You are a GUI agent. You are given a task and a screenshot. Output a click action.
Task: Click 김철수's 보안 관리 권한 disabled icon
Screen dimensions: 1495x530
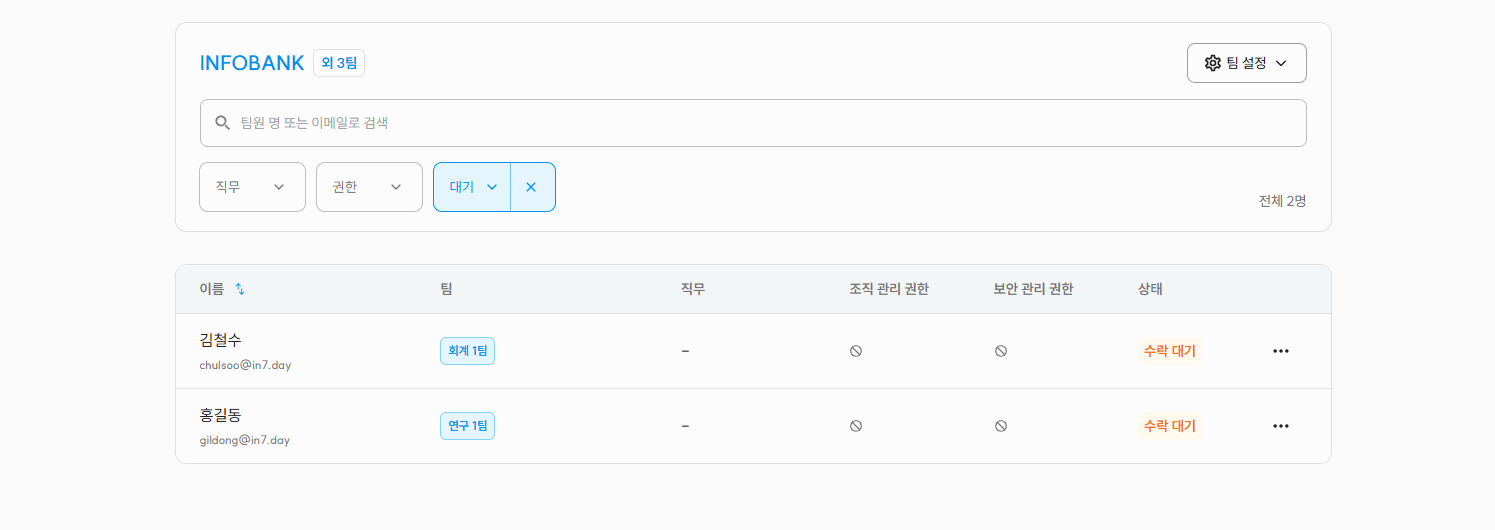(x=1001, y=351)
